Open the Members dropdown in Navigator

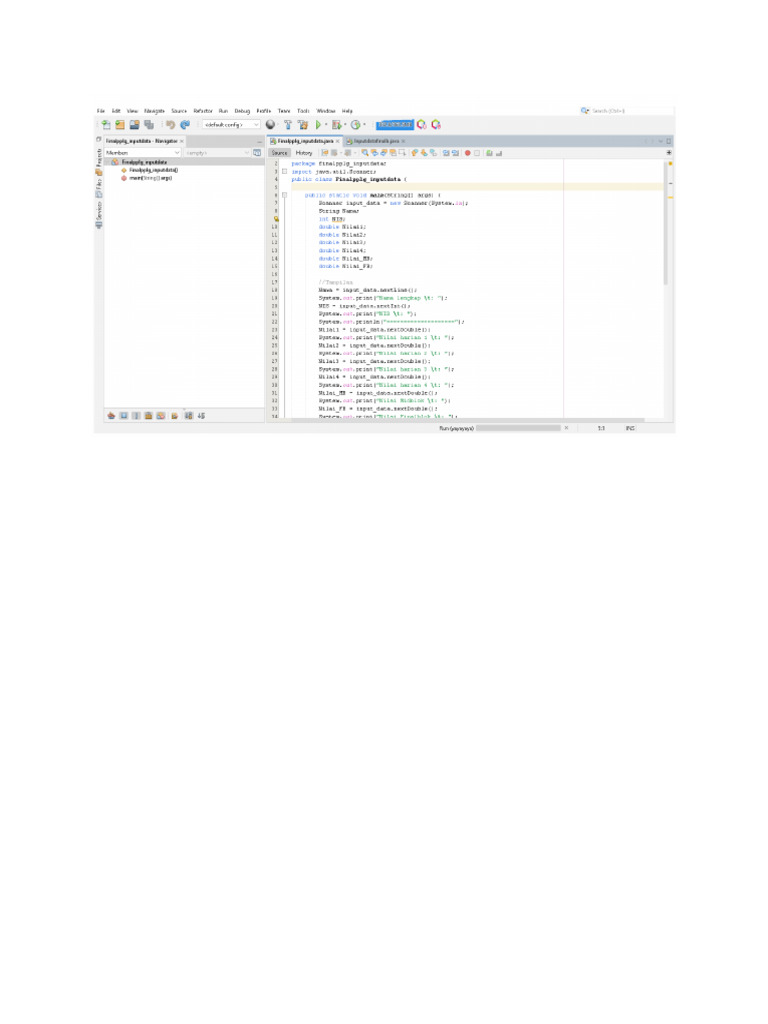point(142,153)
